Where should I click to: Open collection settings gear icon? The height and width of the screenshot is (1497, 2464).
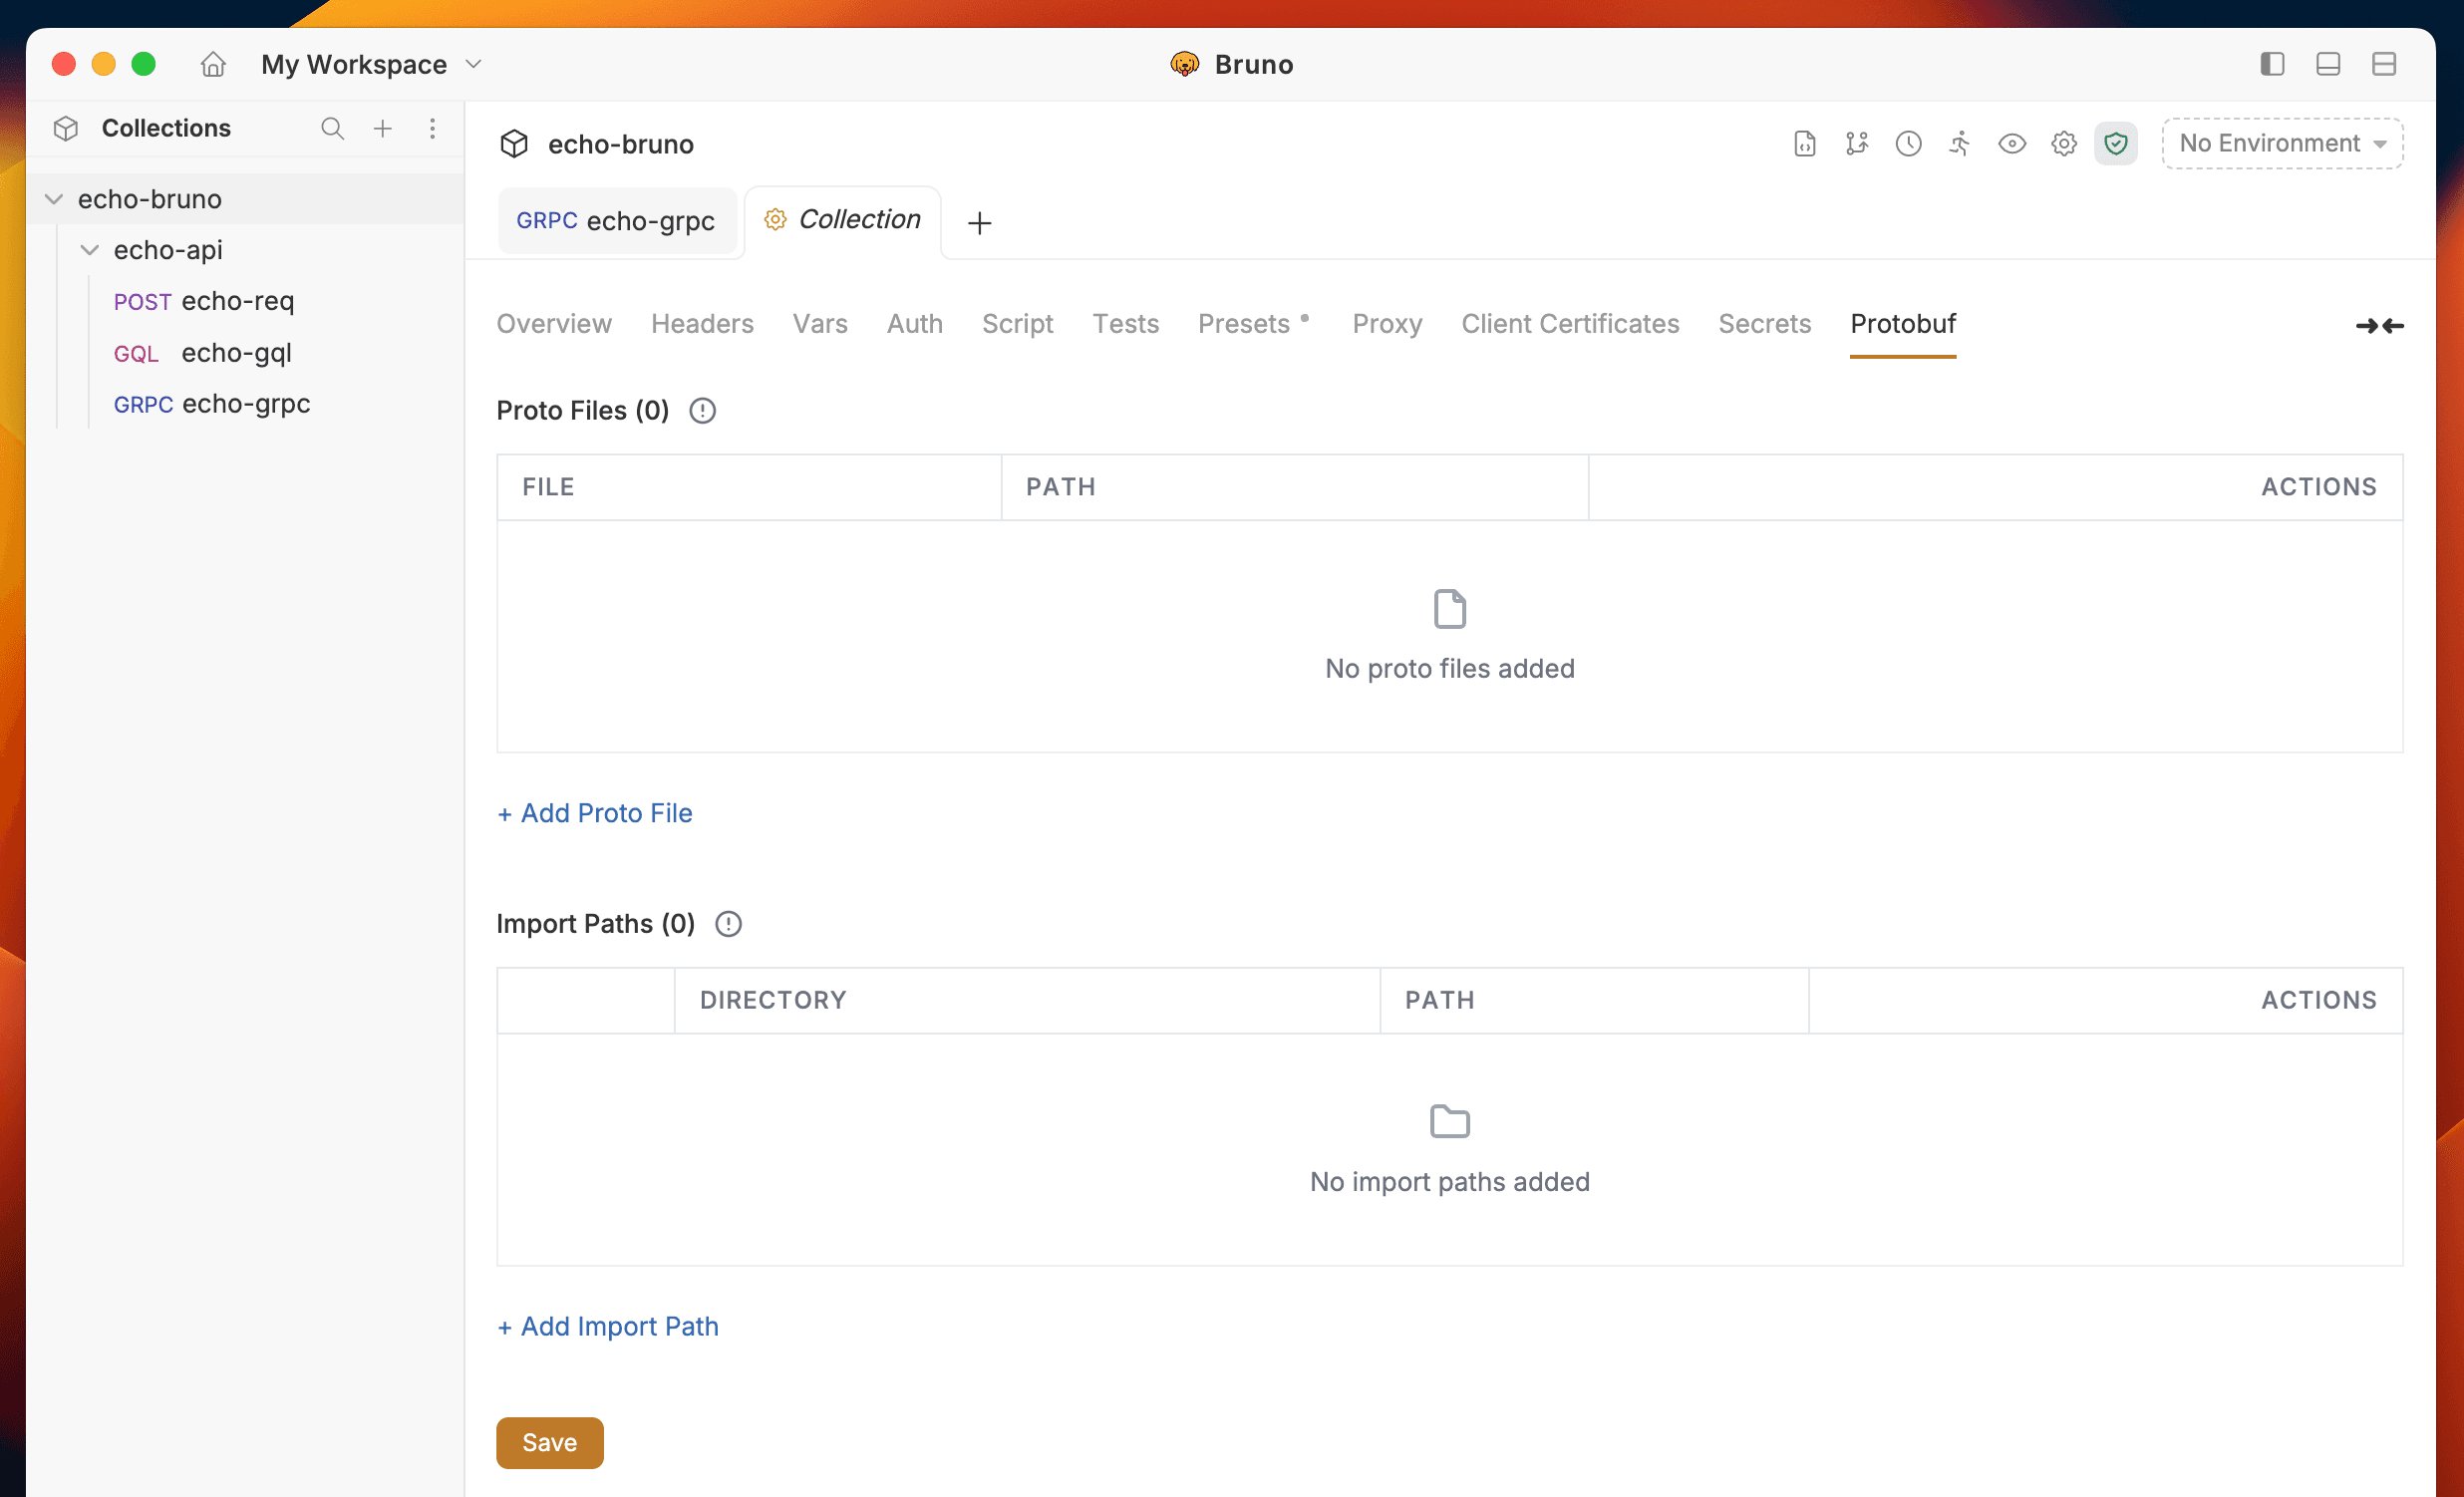[x=2063, y=143]
